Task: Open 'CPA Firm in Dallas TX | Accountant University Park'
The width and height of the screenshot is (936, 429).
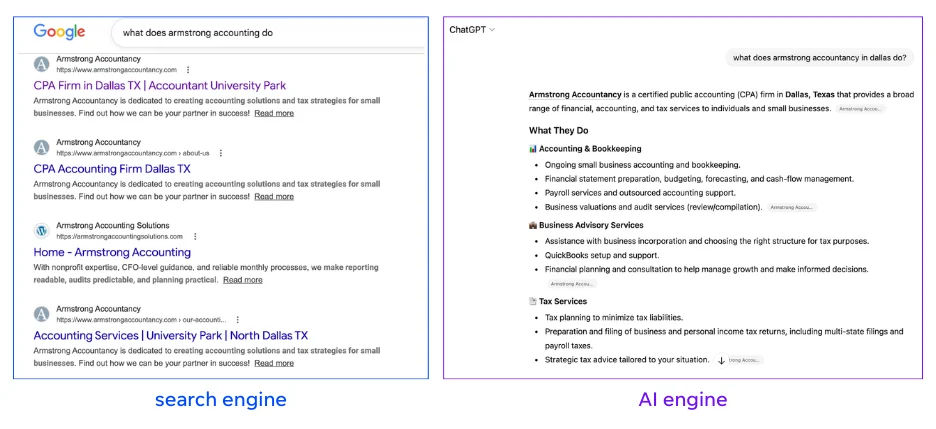Action: [x=160, y=85]
